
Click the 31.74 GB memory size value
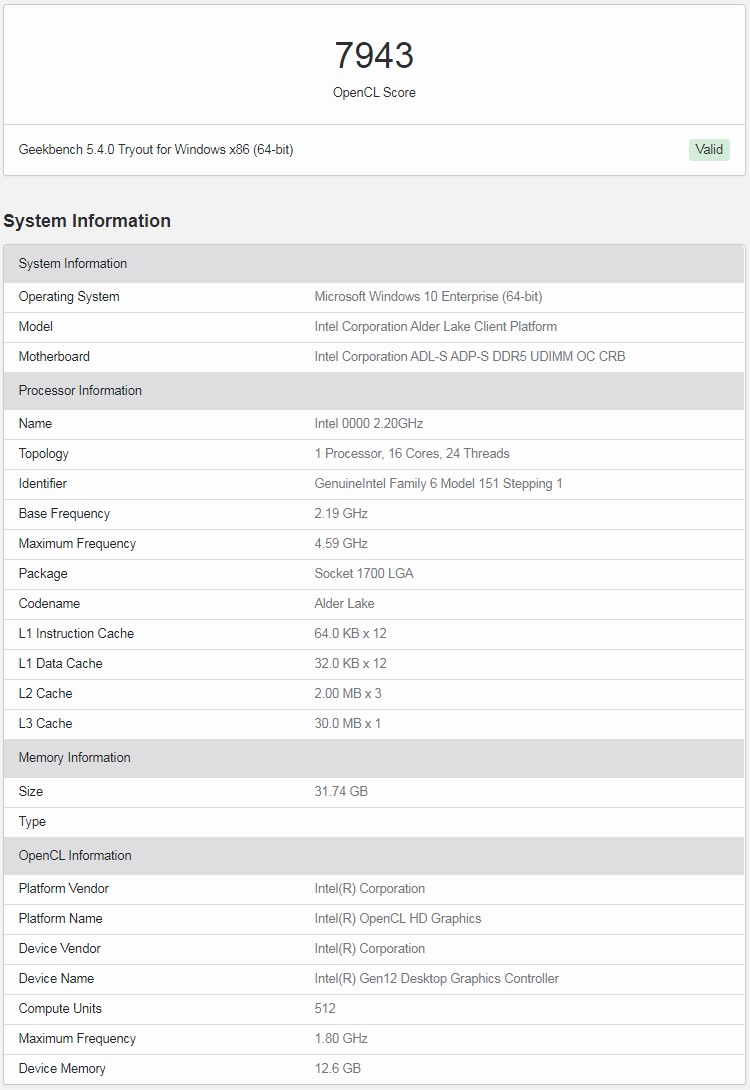coord(341,792)
